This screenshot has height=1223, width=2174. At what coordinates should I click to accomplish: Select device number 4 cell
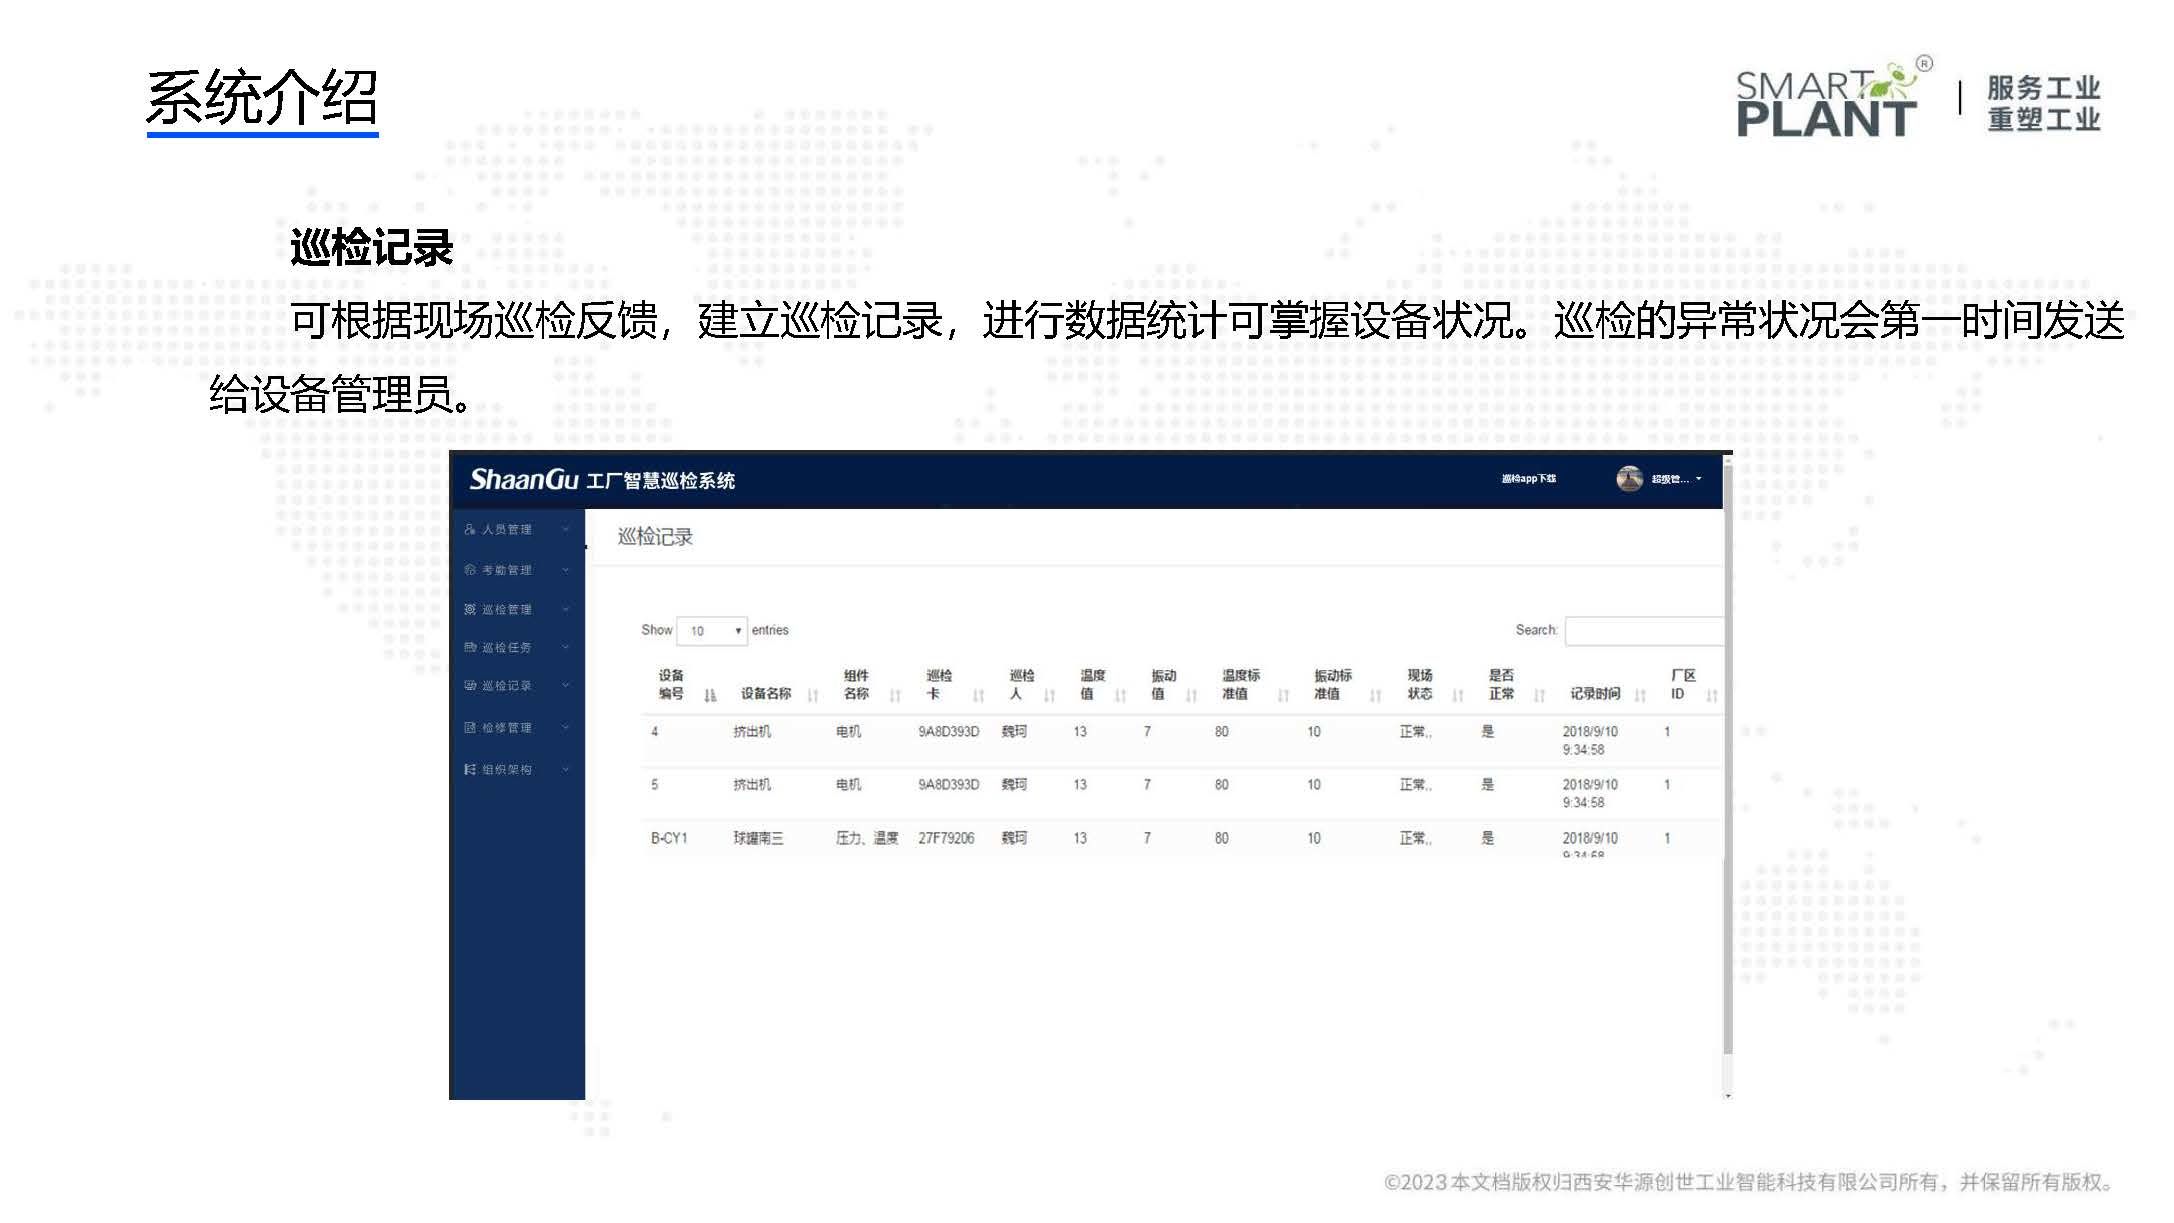coord(655,732)
